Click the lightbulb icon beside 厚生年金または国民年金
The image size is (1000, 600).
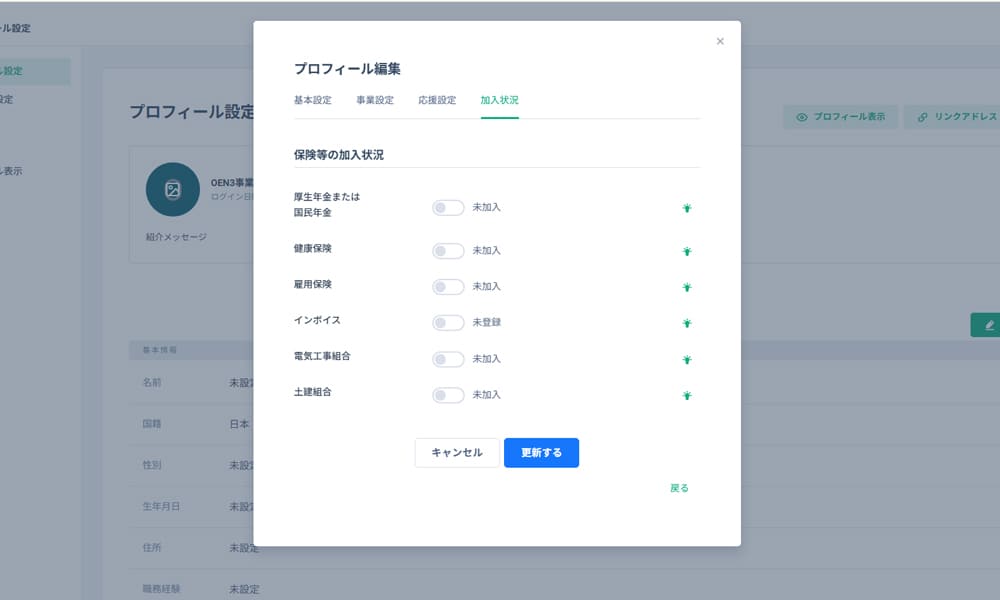[x=687, y=209]
